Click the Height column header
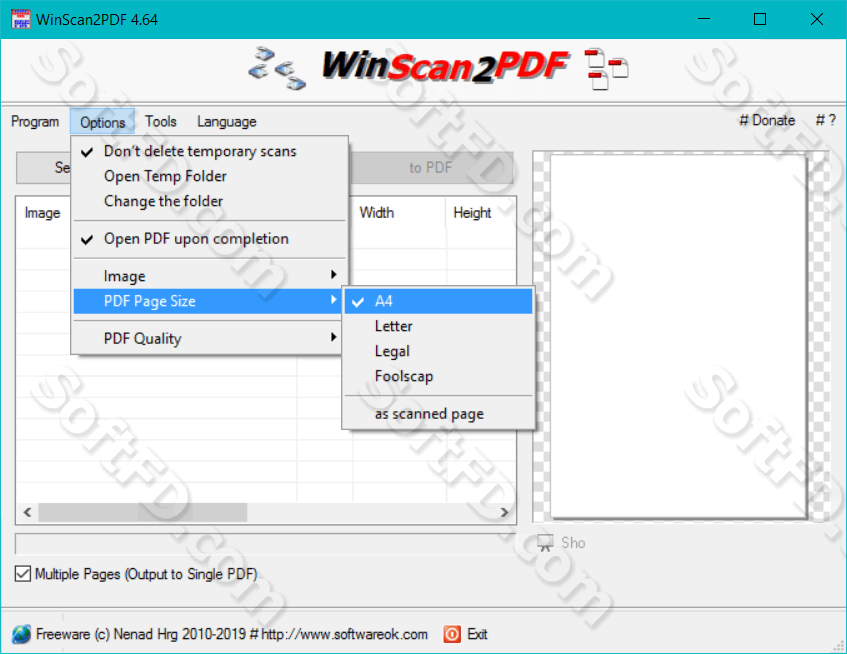 tap(480, 213)
